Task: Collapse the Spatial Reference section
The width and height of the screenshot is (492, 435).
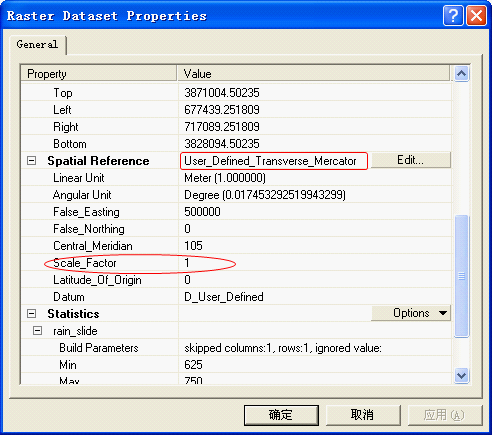Action: [31, 161]
